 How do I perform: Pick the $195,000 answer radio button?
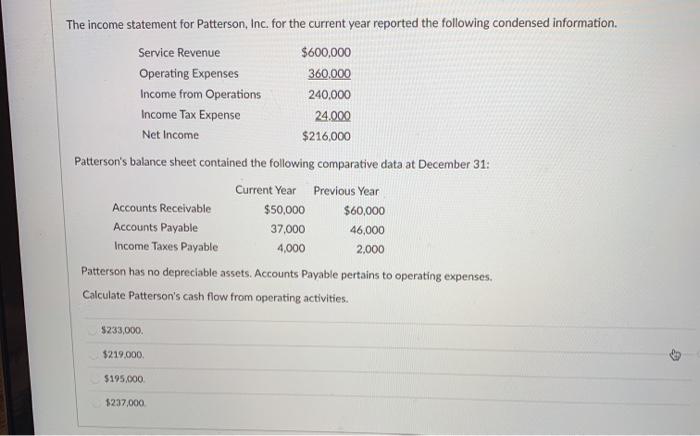(95, 379)
